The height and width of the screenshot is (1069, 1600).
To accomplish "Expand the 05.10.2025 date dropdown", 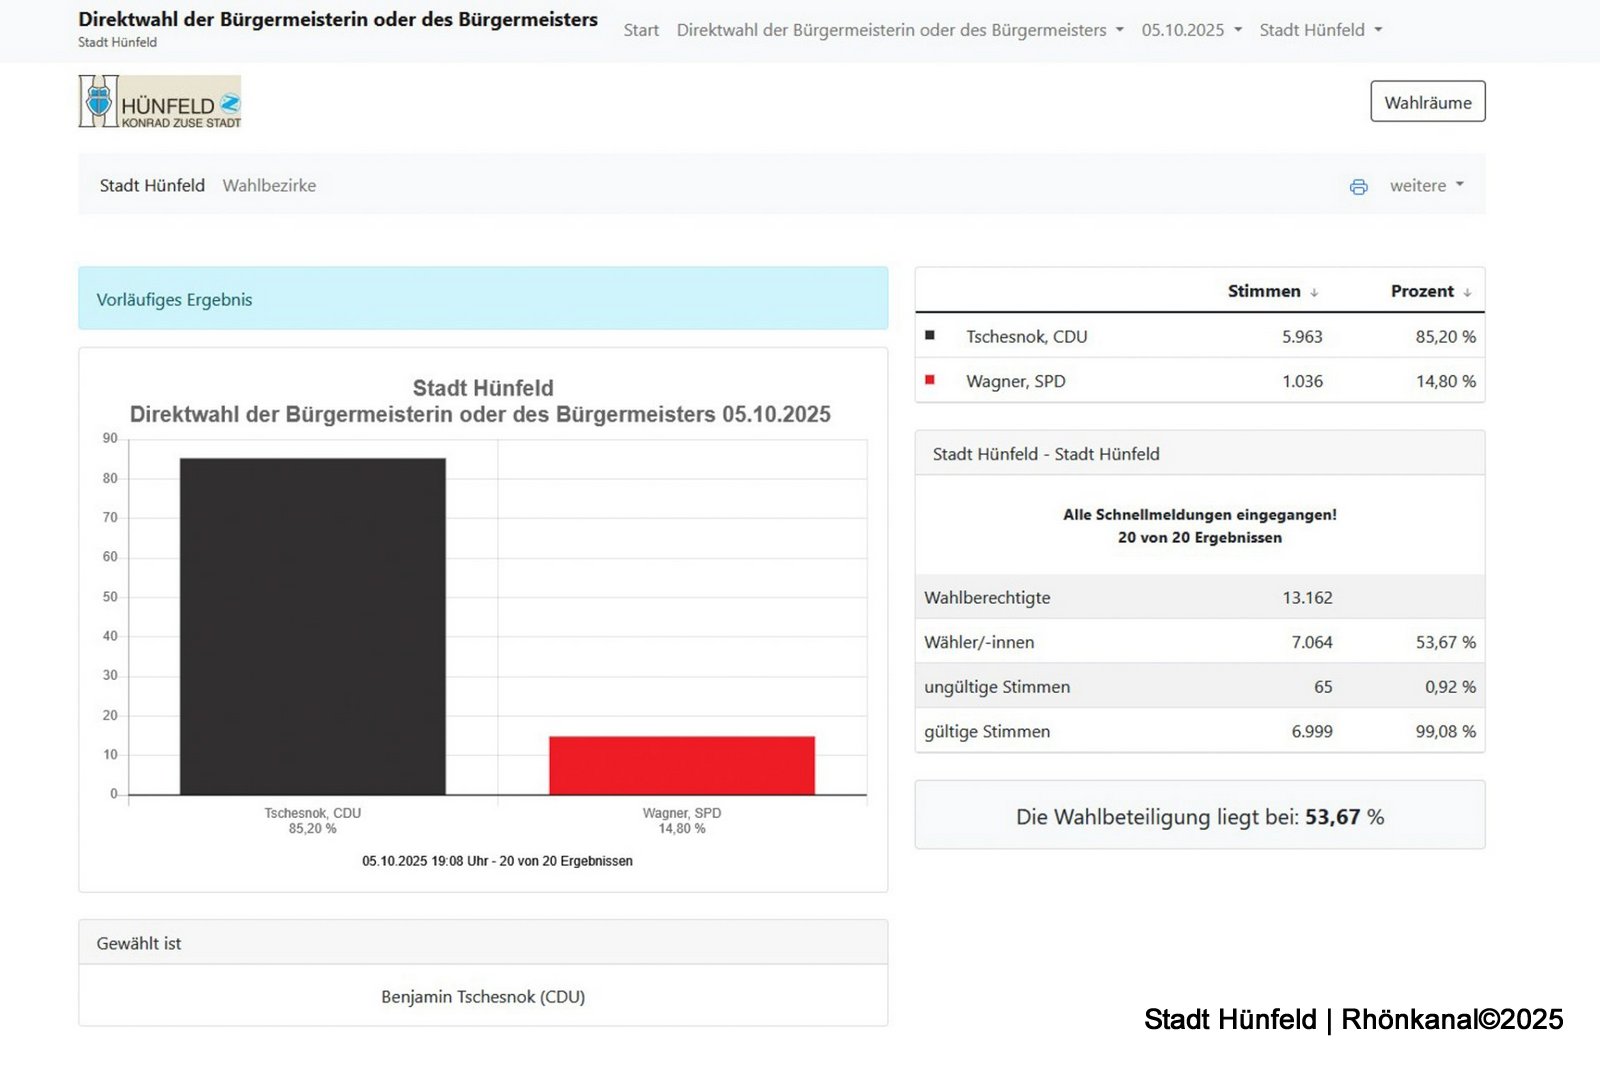I will click(1191, 30).
